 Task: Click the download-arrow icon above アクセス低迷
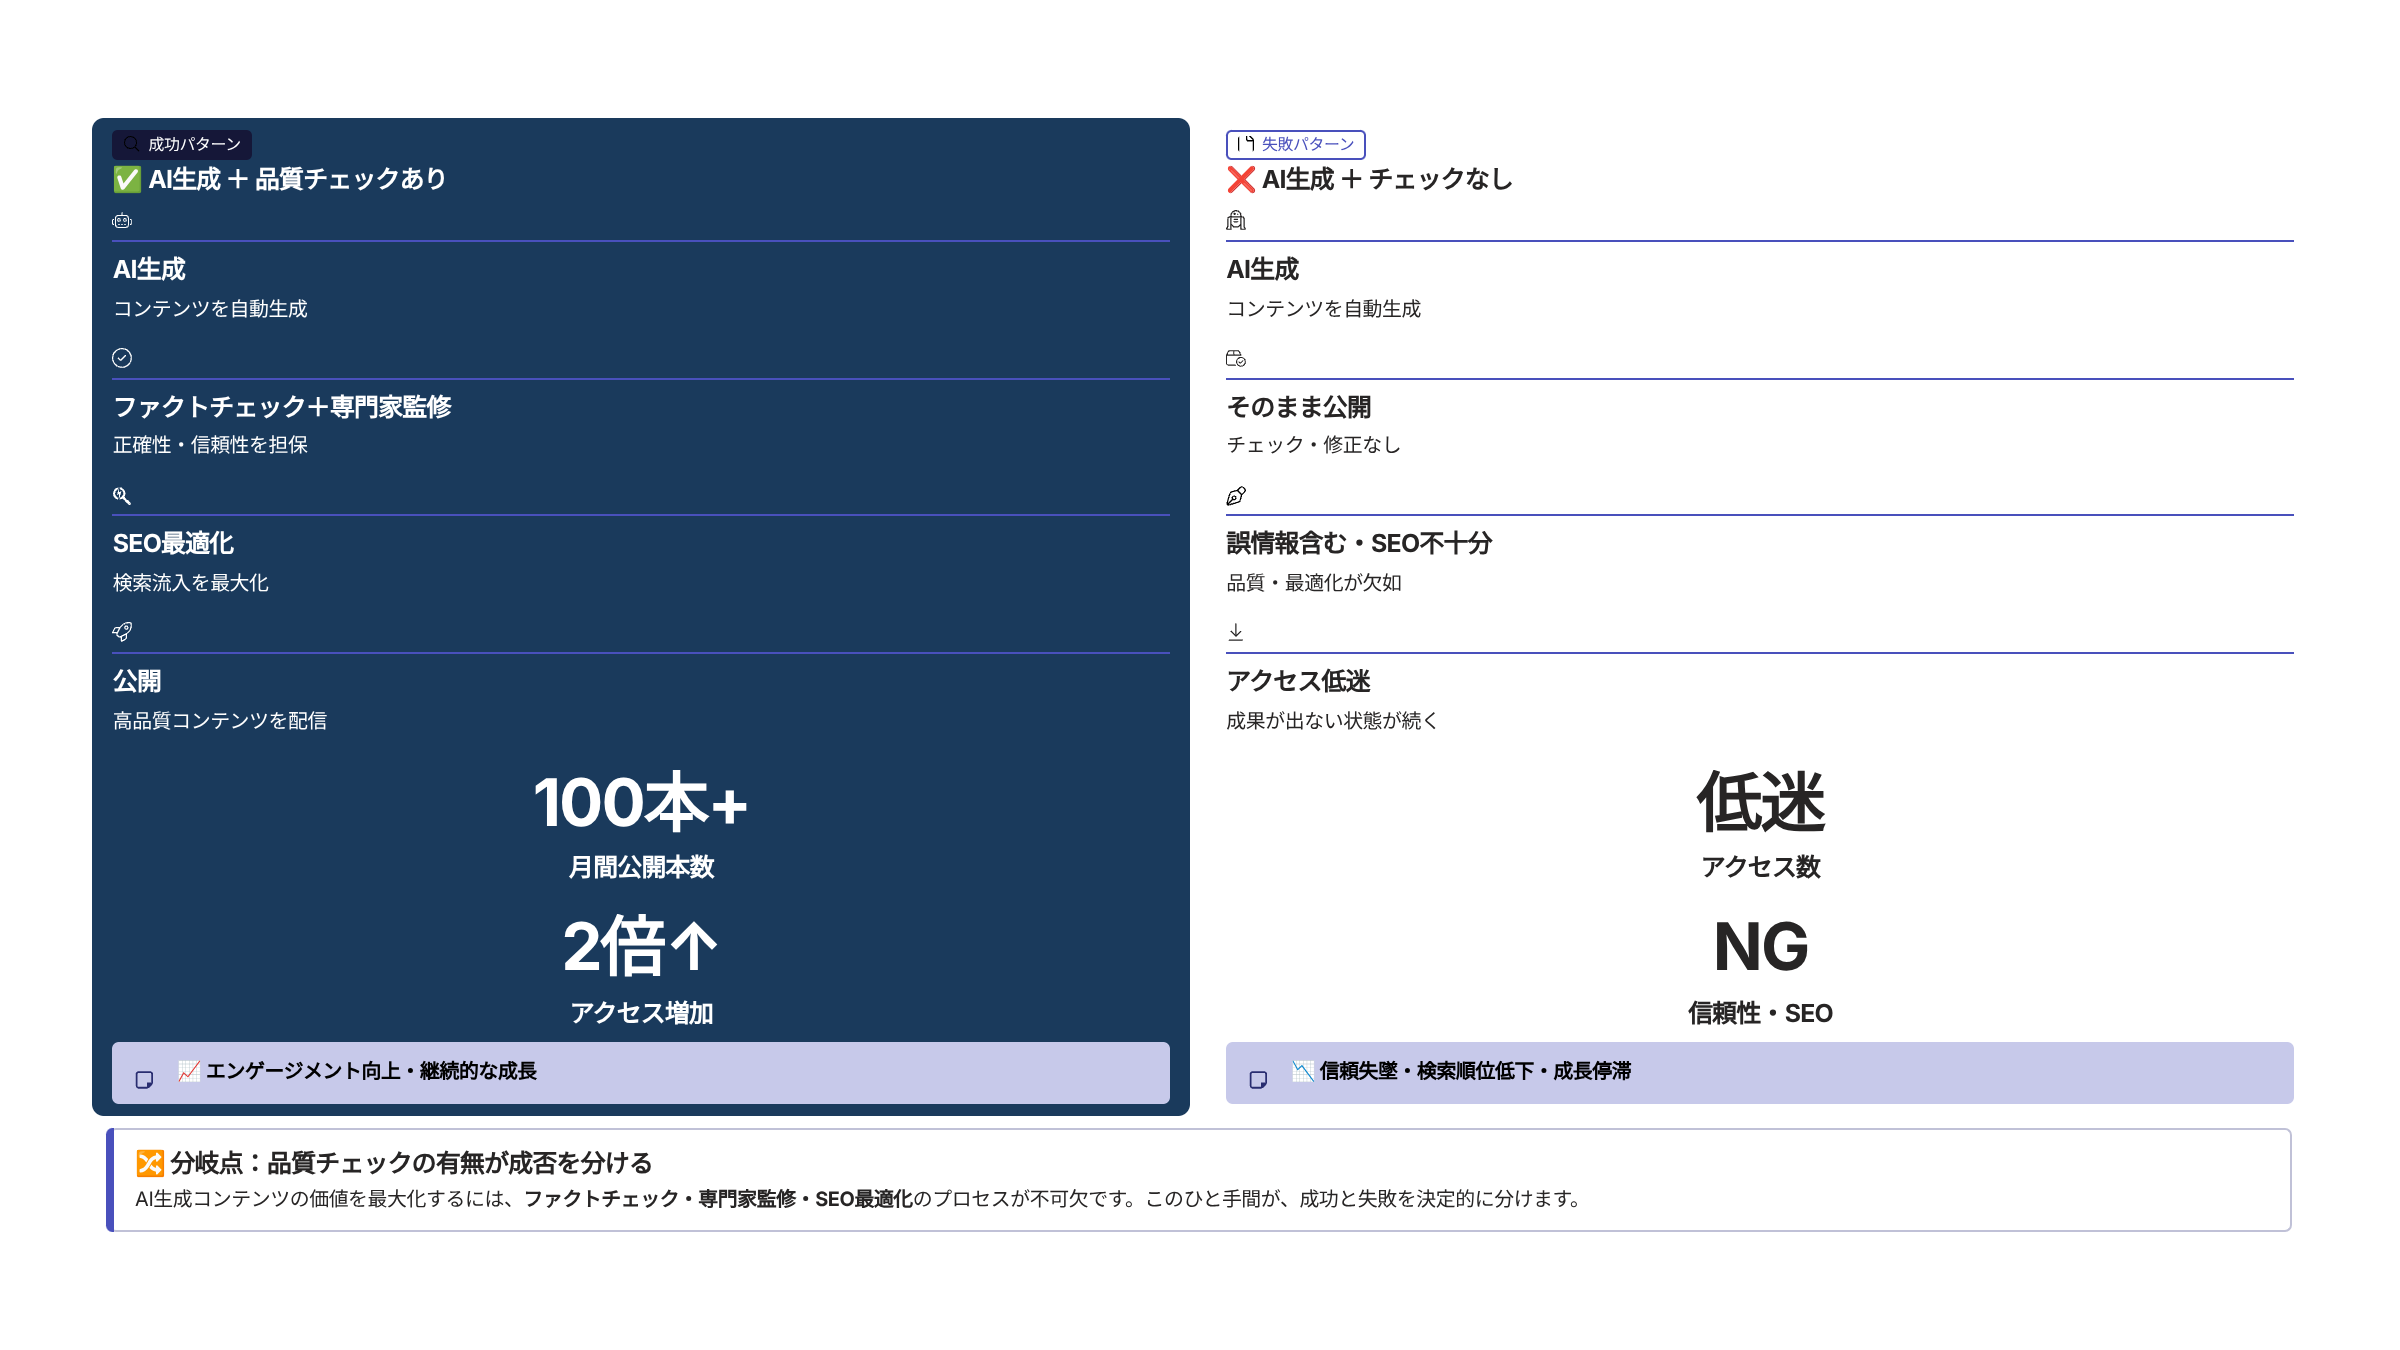(x=1236, y=631)
